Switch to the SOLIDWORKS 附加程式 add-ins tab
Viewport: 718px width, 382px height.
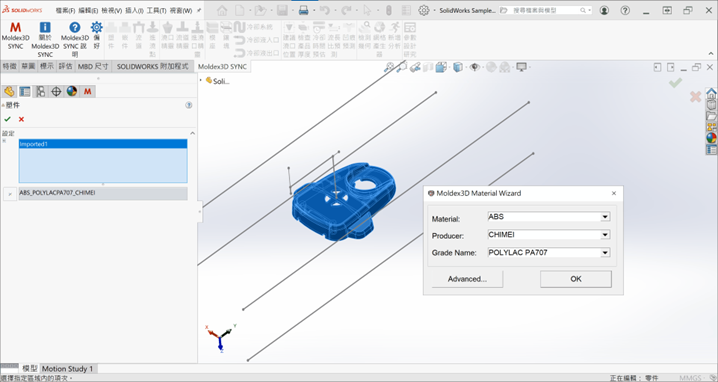pyautogui.click(x=152, y=66)
